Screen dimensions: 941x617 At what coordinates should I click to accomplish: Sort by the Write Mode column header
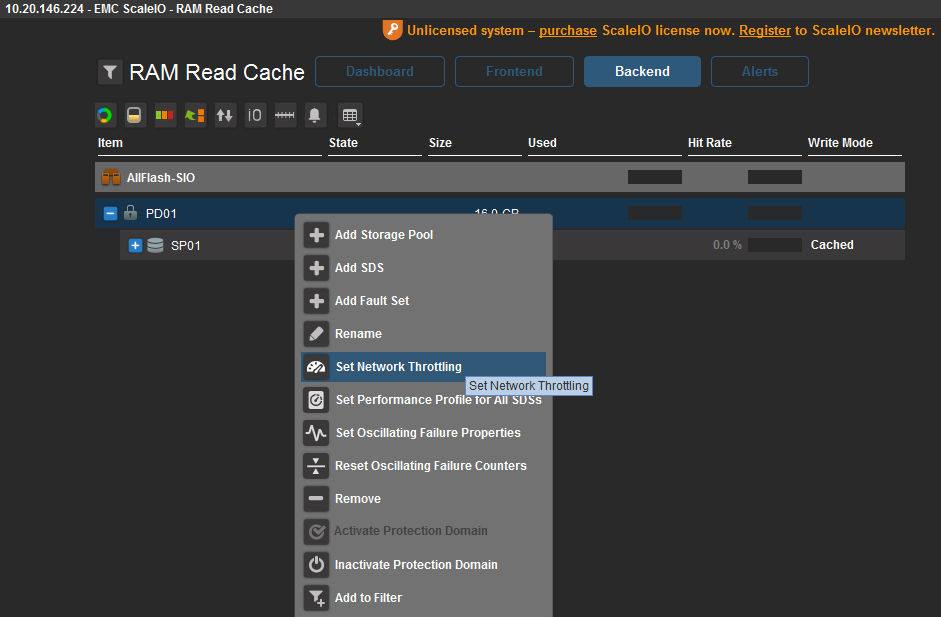click(840, 143)
